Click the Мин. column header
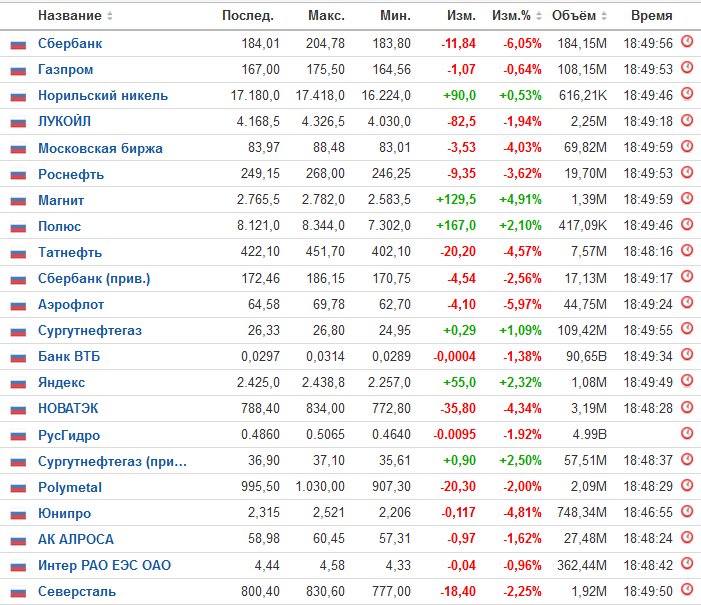 click(395, 16)
